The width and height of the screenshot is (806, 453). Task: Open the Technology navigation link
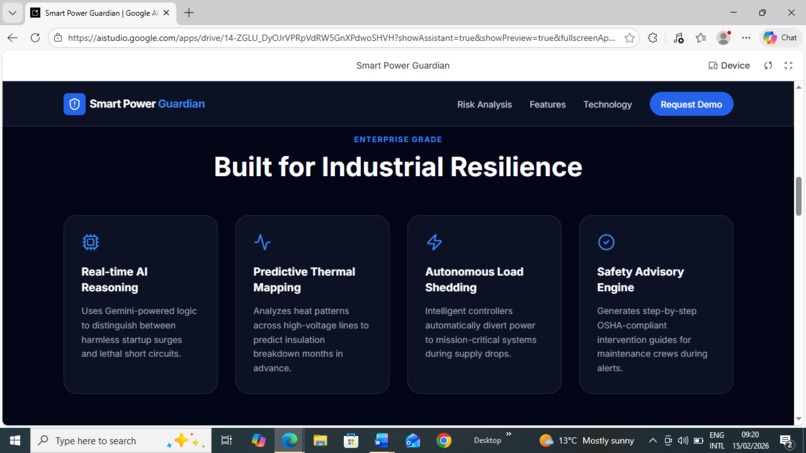(607, 104)
